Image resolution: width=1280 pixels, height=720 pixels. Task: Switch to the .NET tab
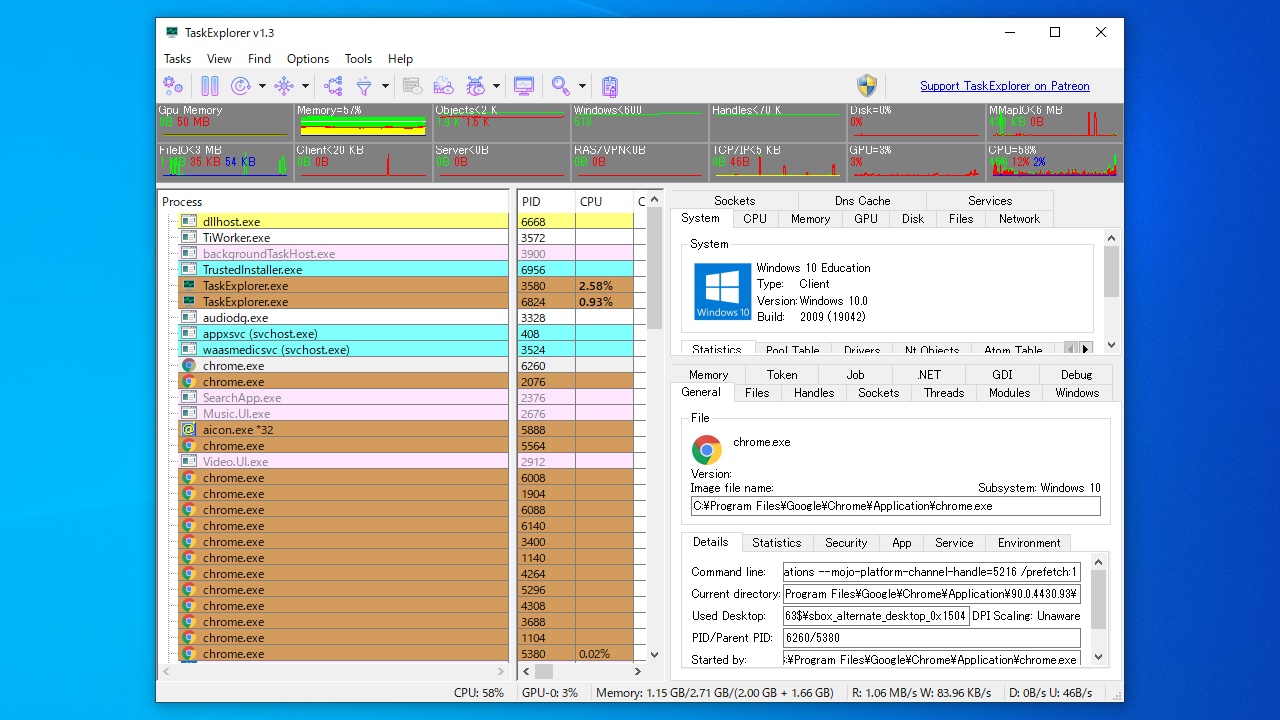(x=929, y=375)
